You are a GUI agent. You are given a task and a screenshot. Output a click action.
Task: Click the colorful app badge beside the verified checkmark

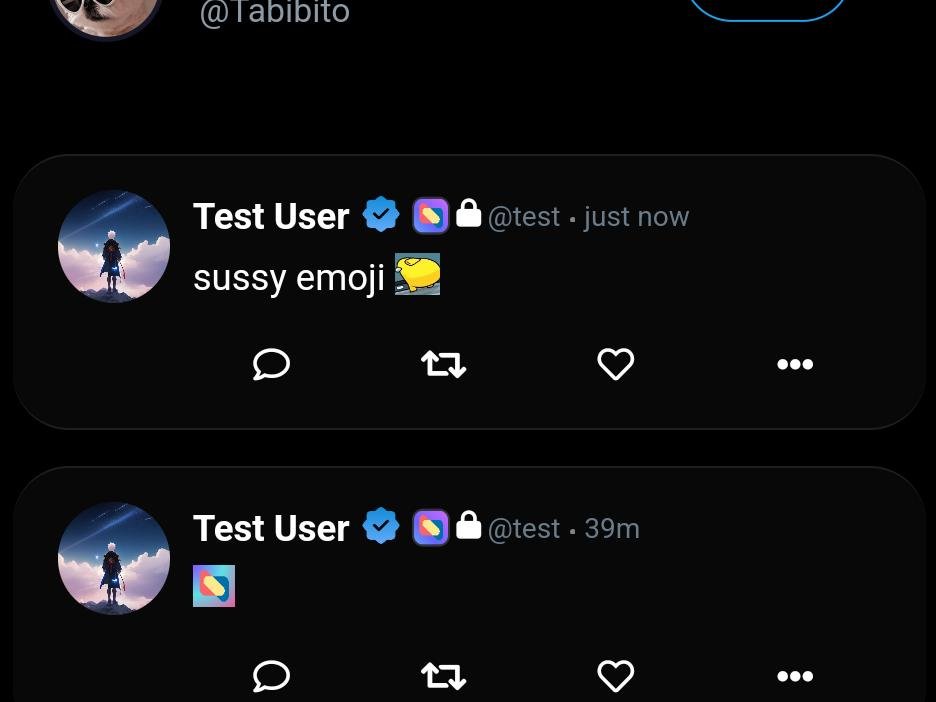tap(430, 214)
